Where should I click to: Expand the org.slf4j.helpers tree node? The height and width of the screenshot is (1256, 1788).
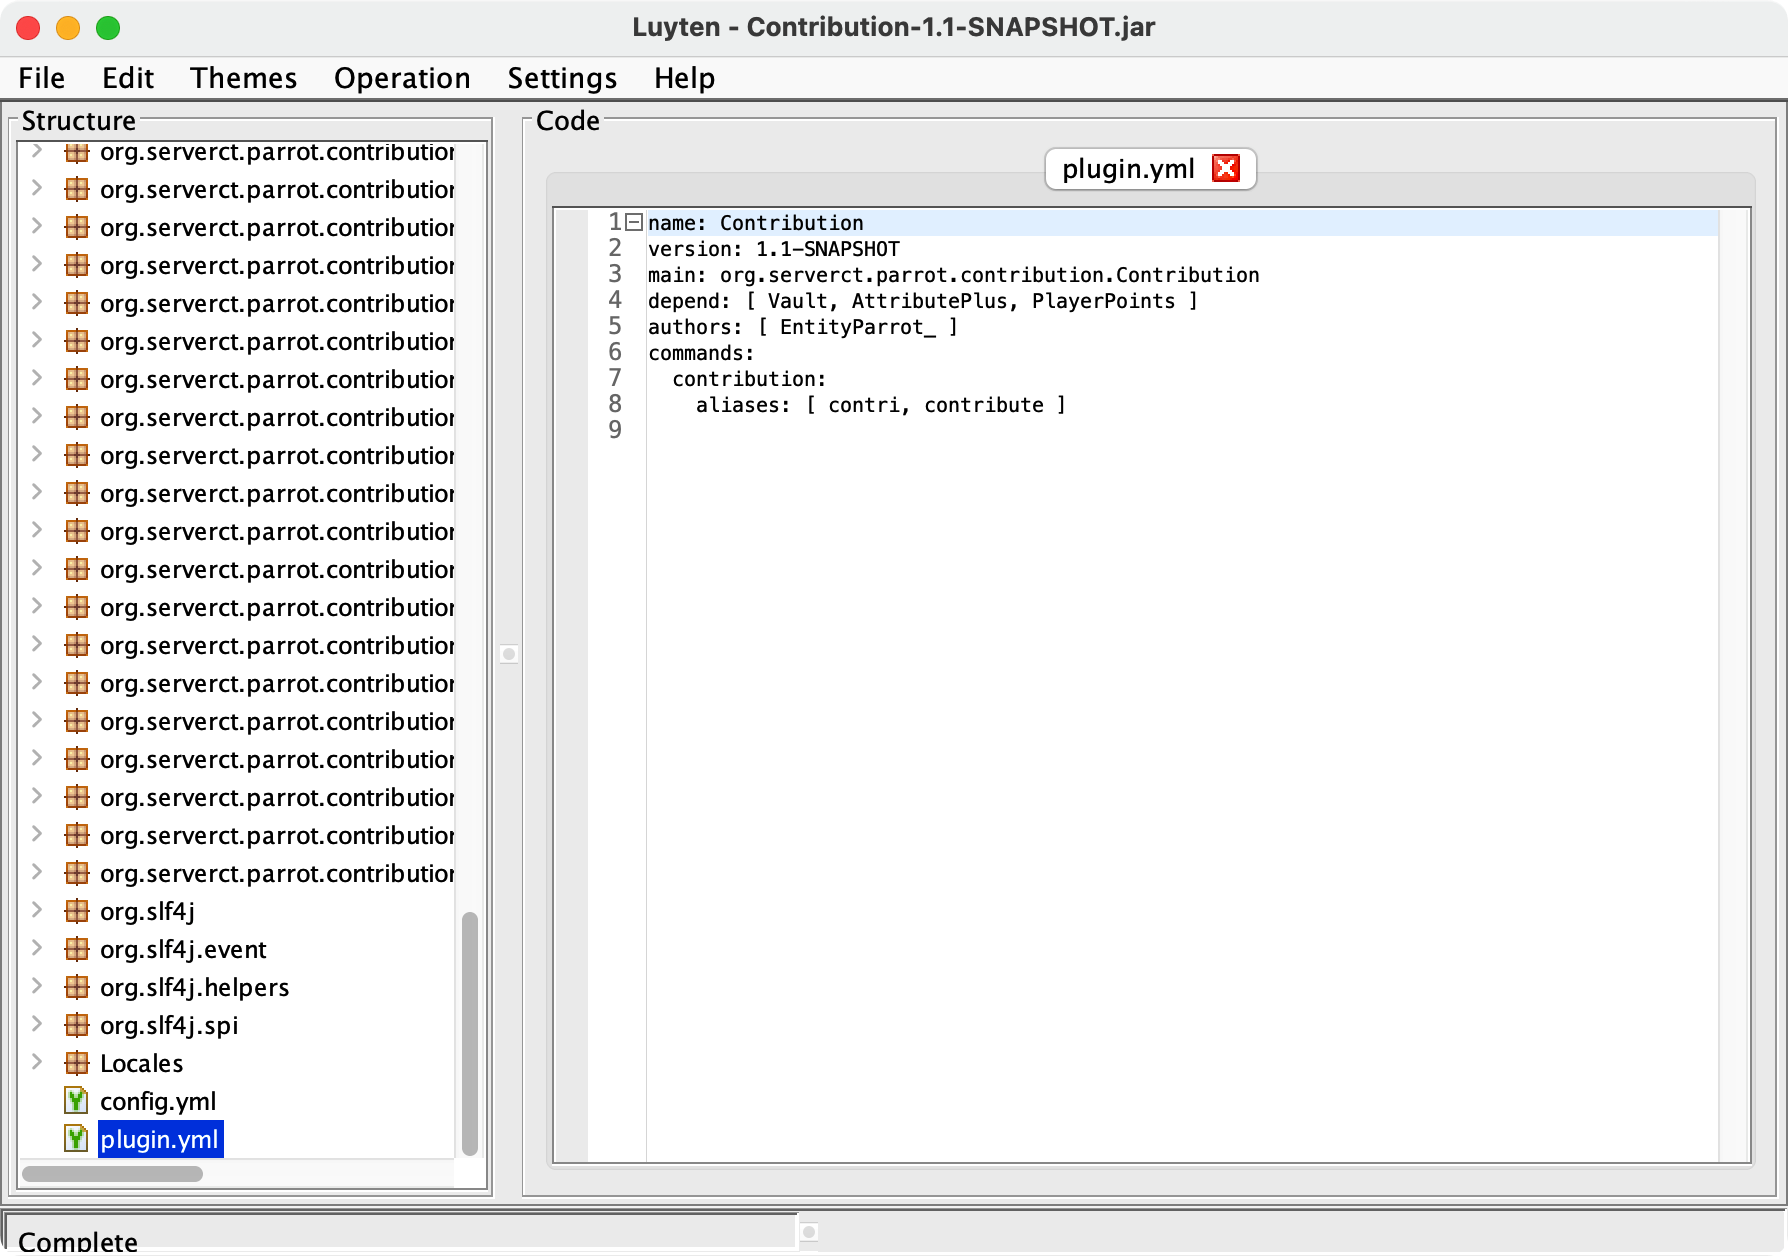coord(37,986)
